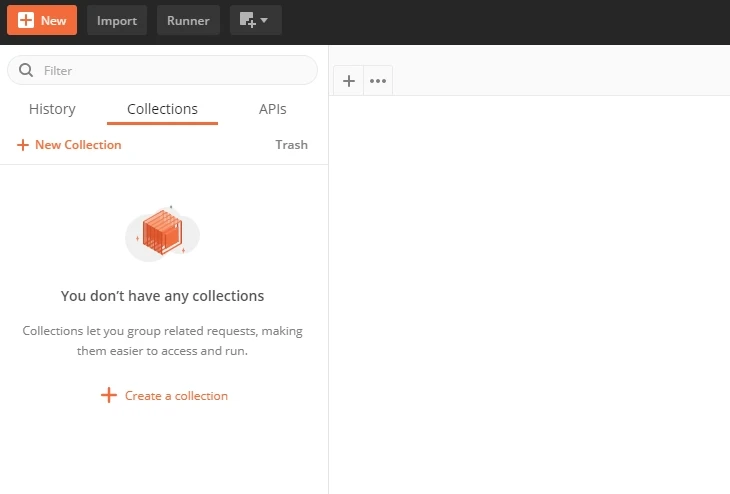Follow the Create a collection link
This screenshot has width=730, height=494.
pyautogui.click(x=176, y=396)
